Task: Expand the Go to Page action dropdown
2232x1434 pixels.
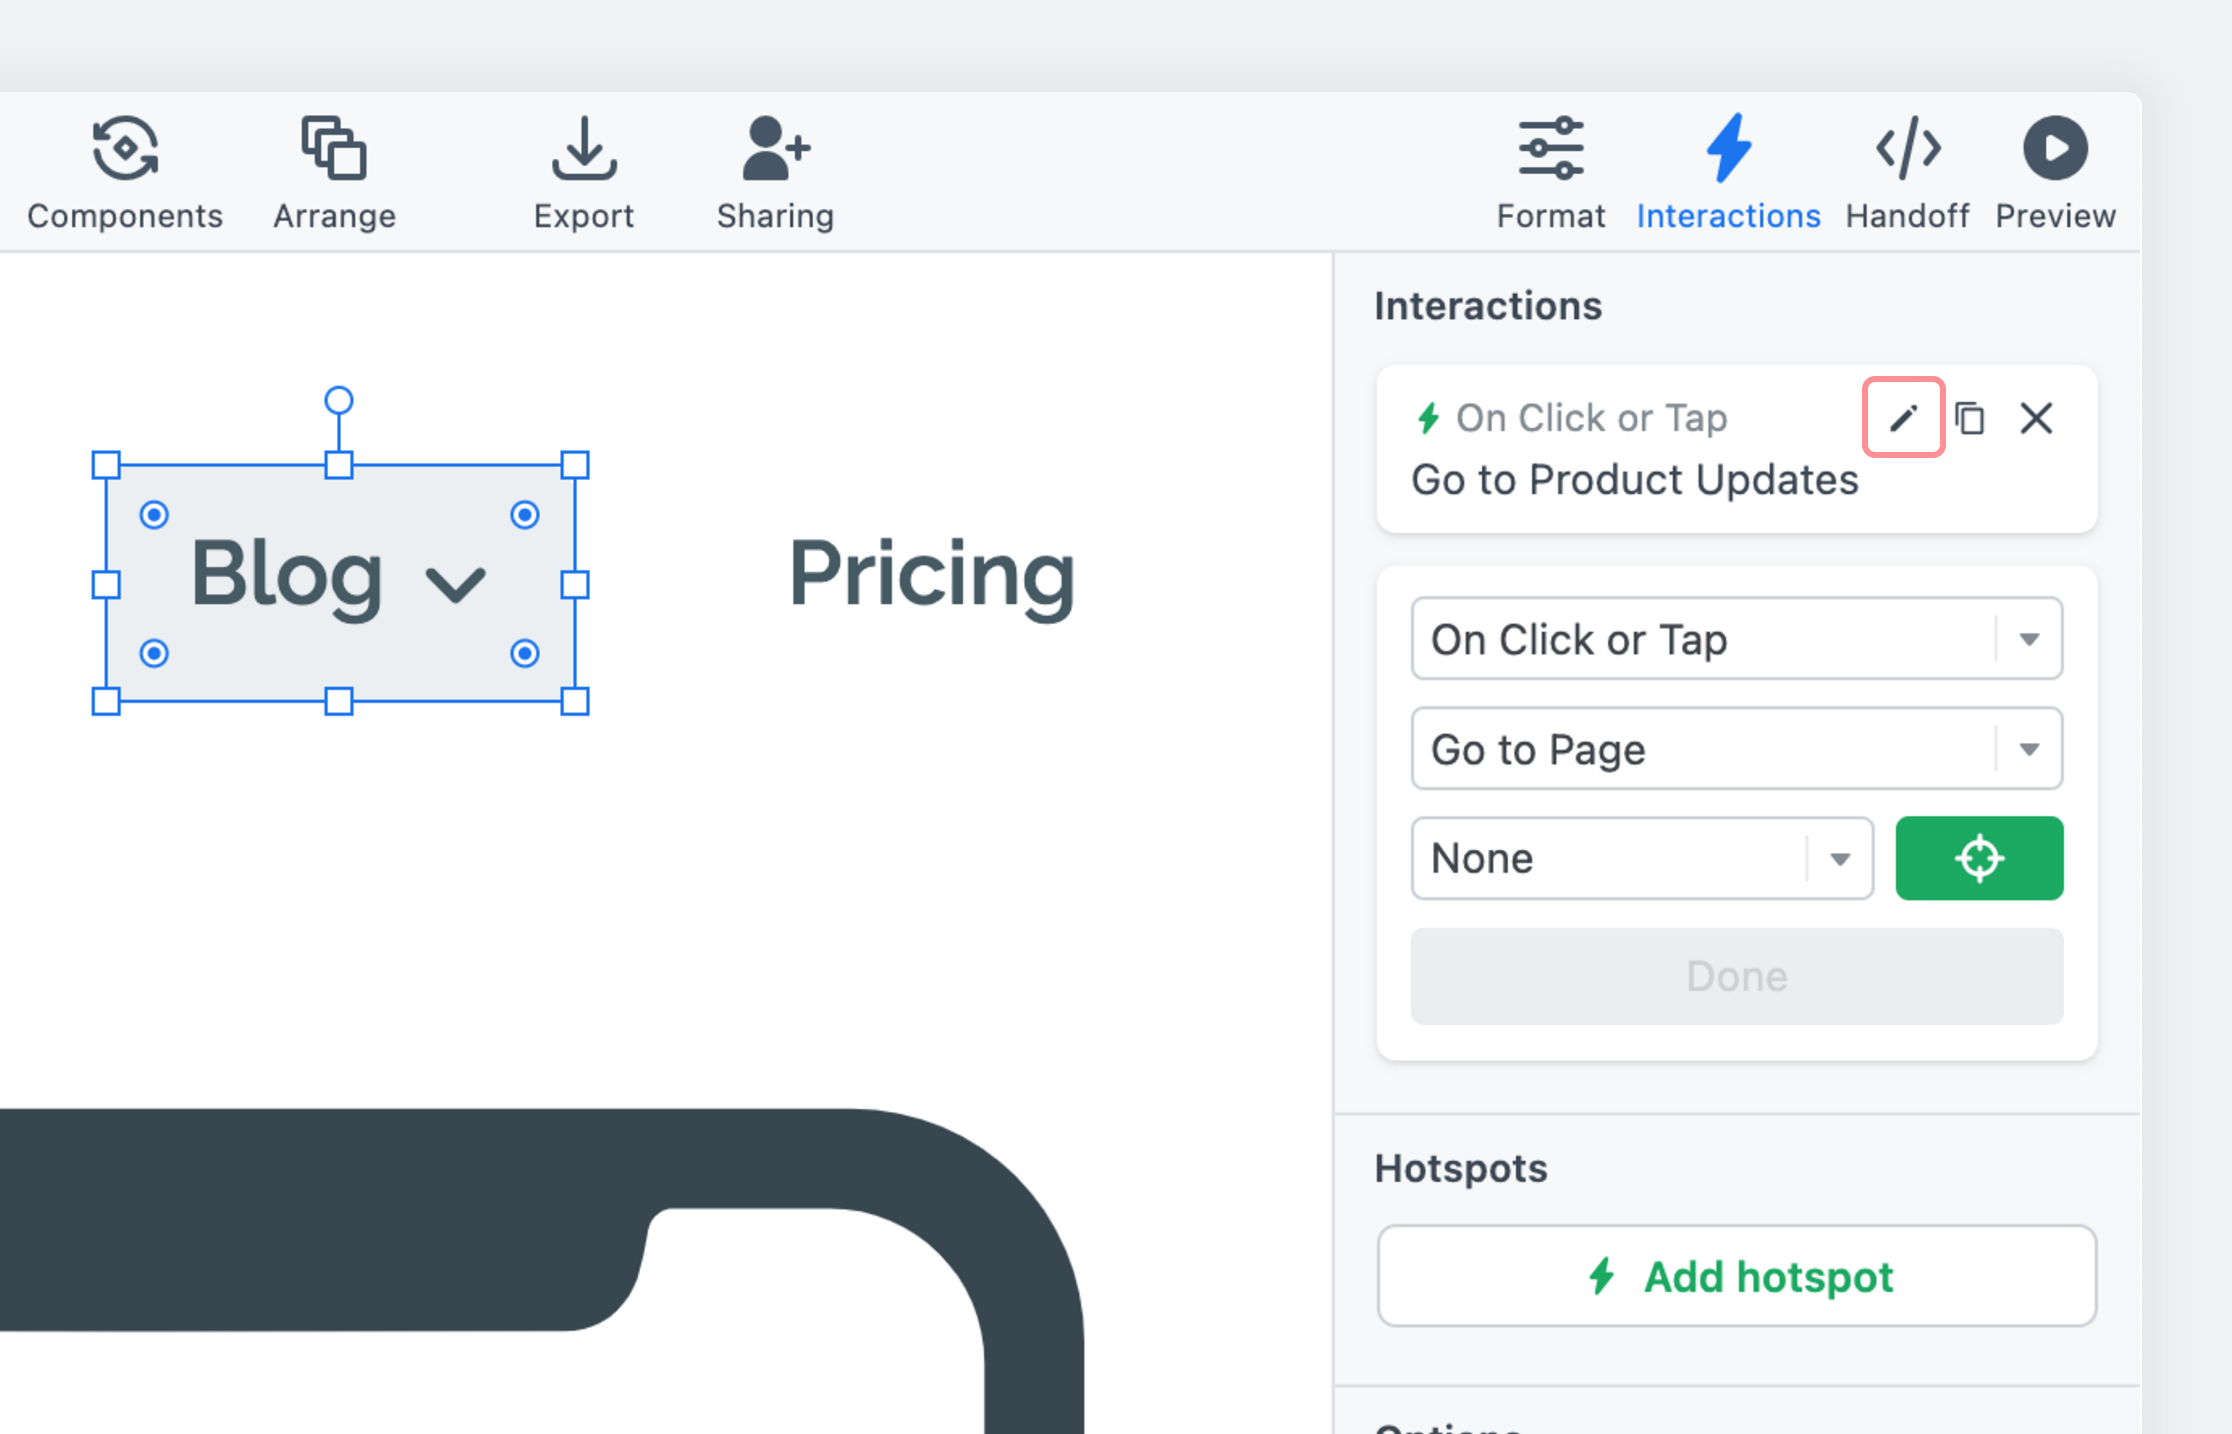Action: pyautogui.click(x=1736, y=749)
